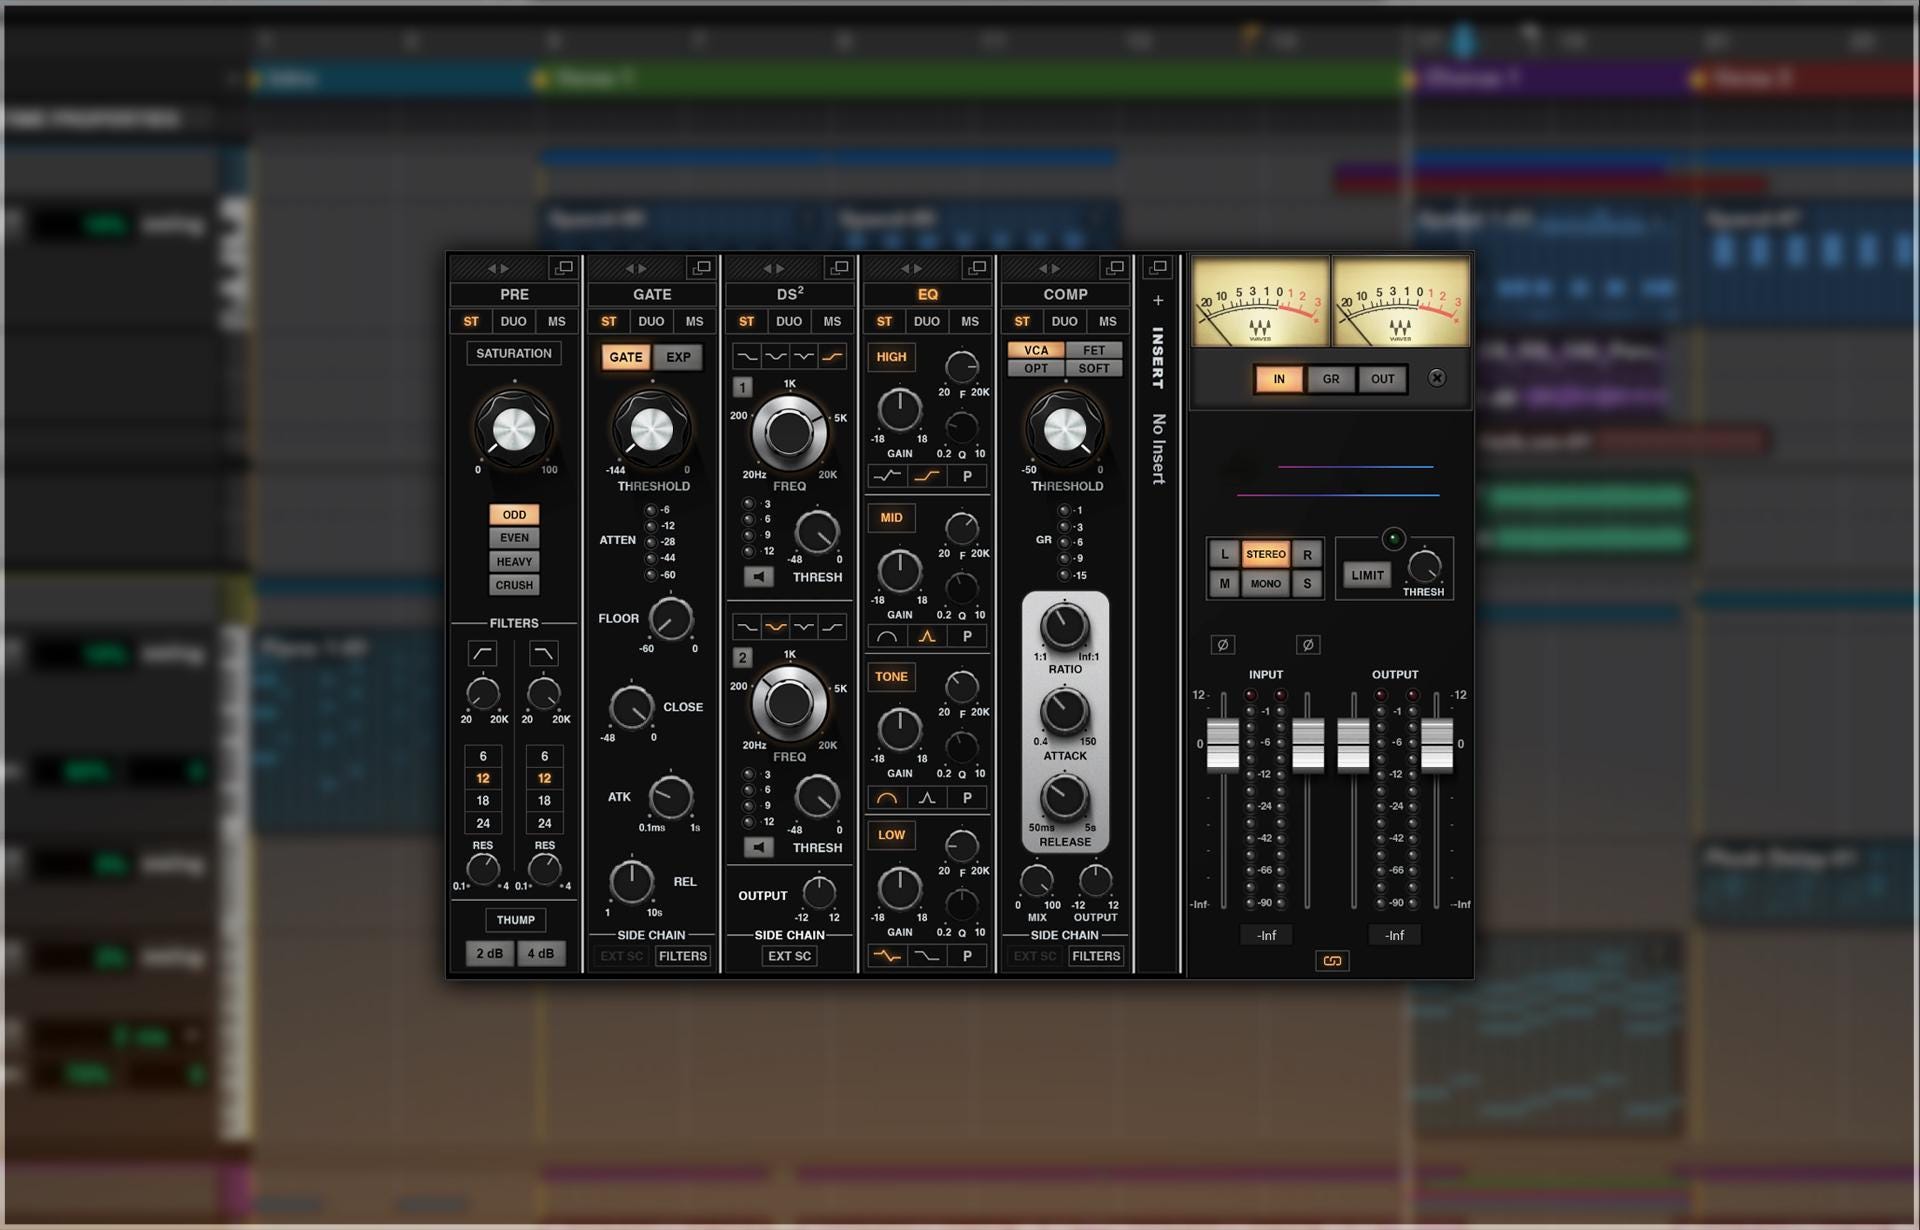This screenshot has width=1920, height=1230.
Task: Solo the left channel with L
Action: coord(1224,554)
